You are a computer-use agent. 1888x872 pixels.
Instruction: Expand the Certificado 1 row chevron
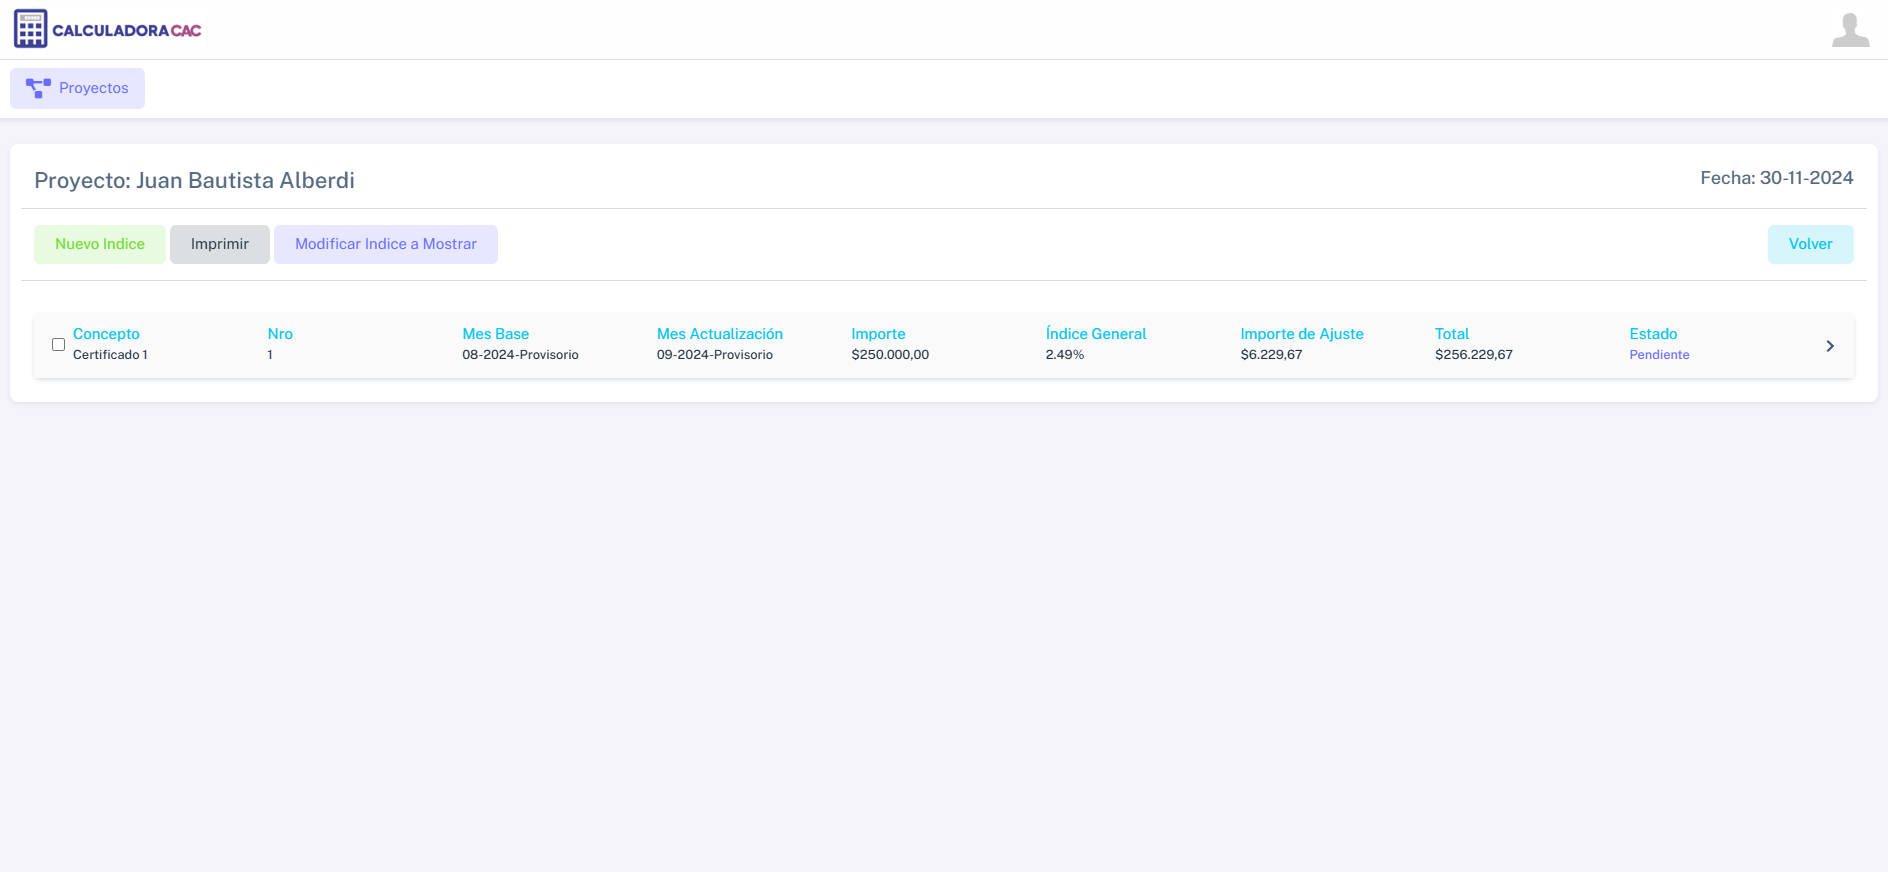pos(1829,346)
